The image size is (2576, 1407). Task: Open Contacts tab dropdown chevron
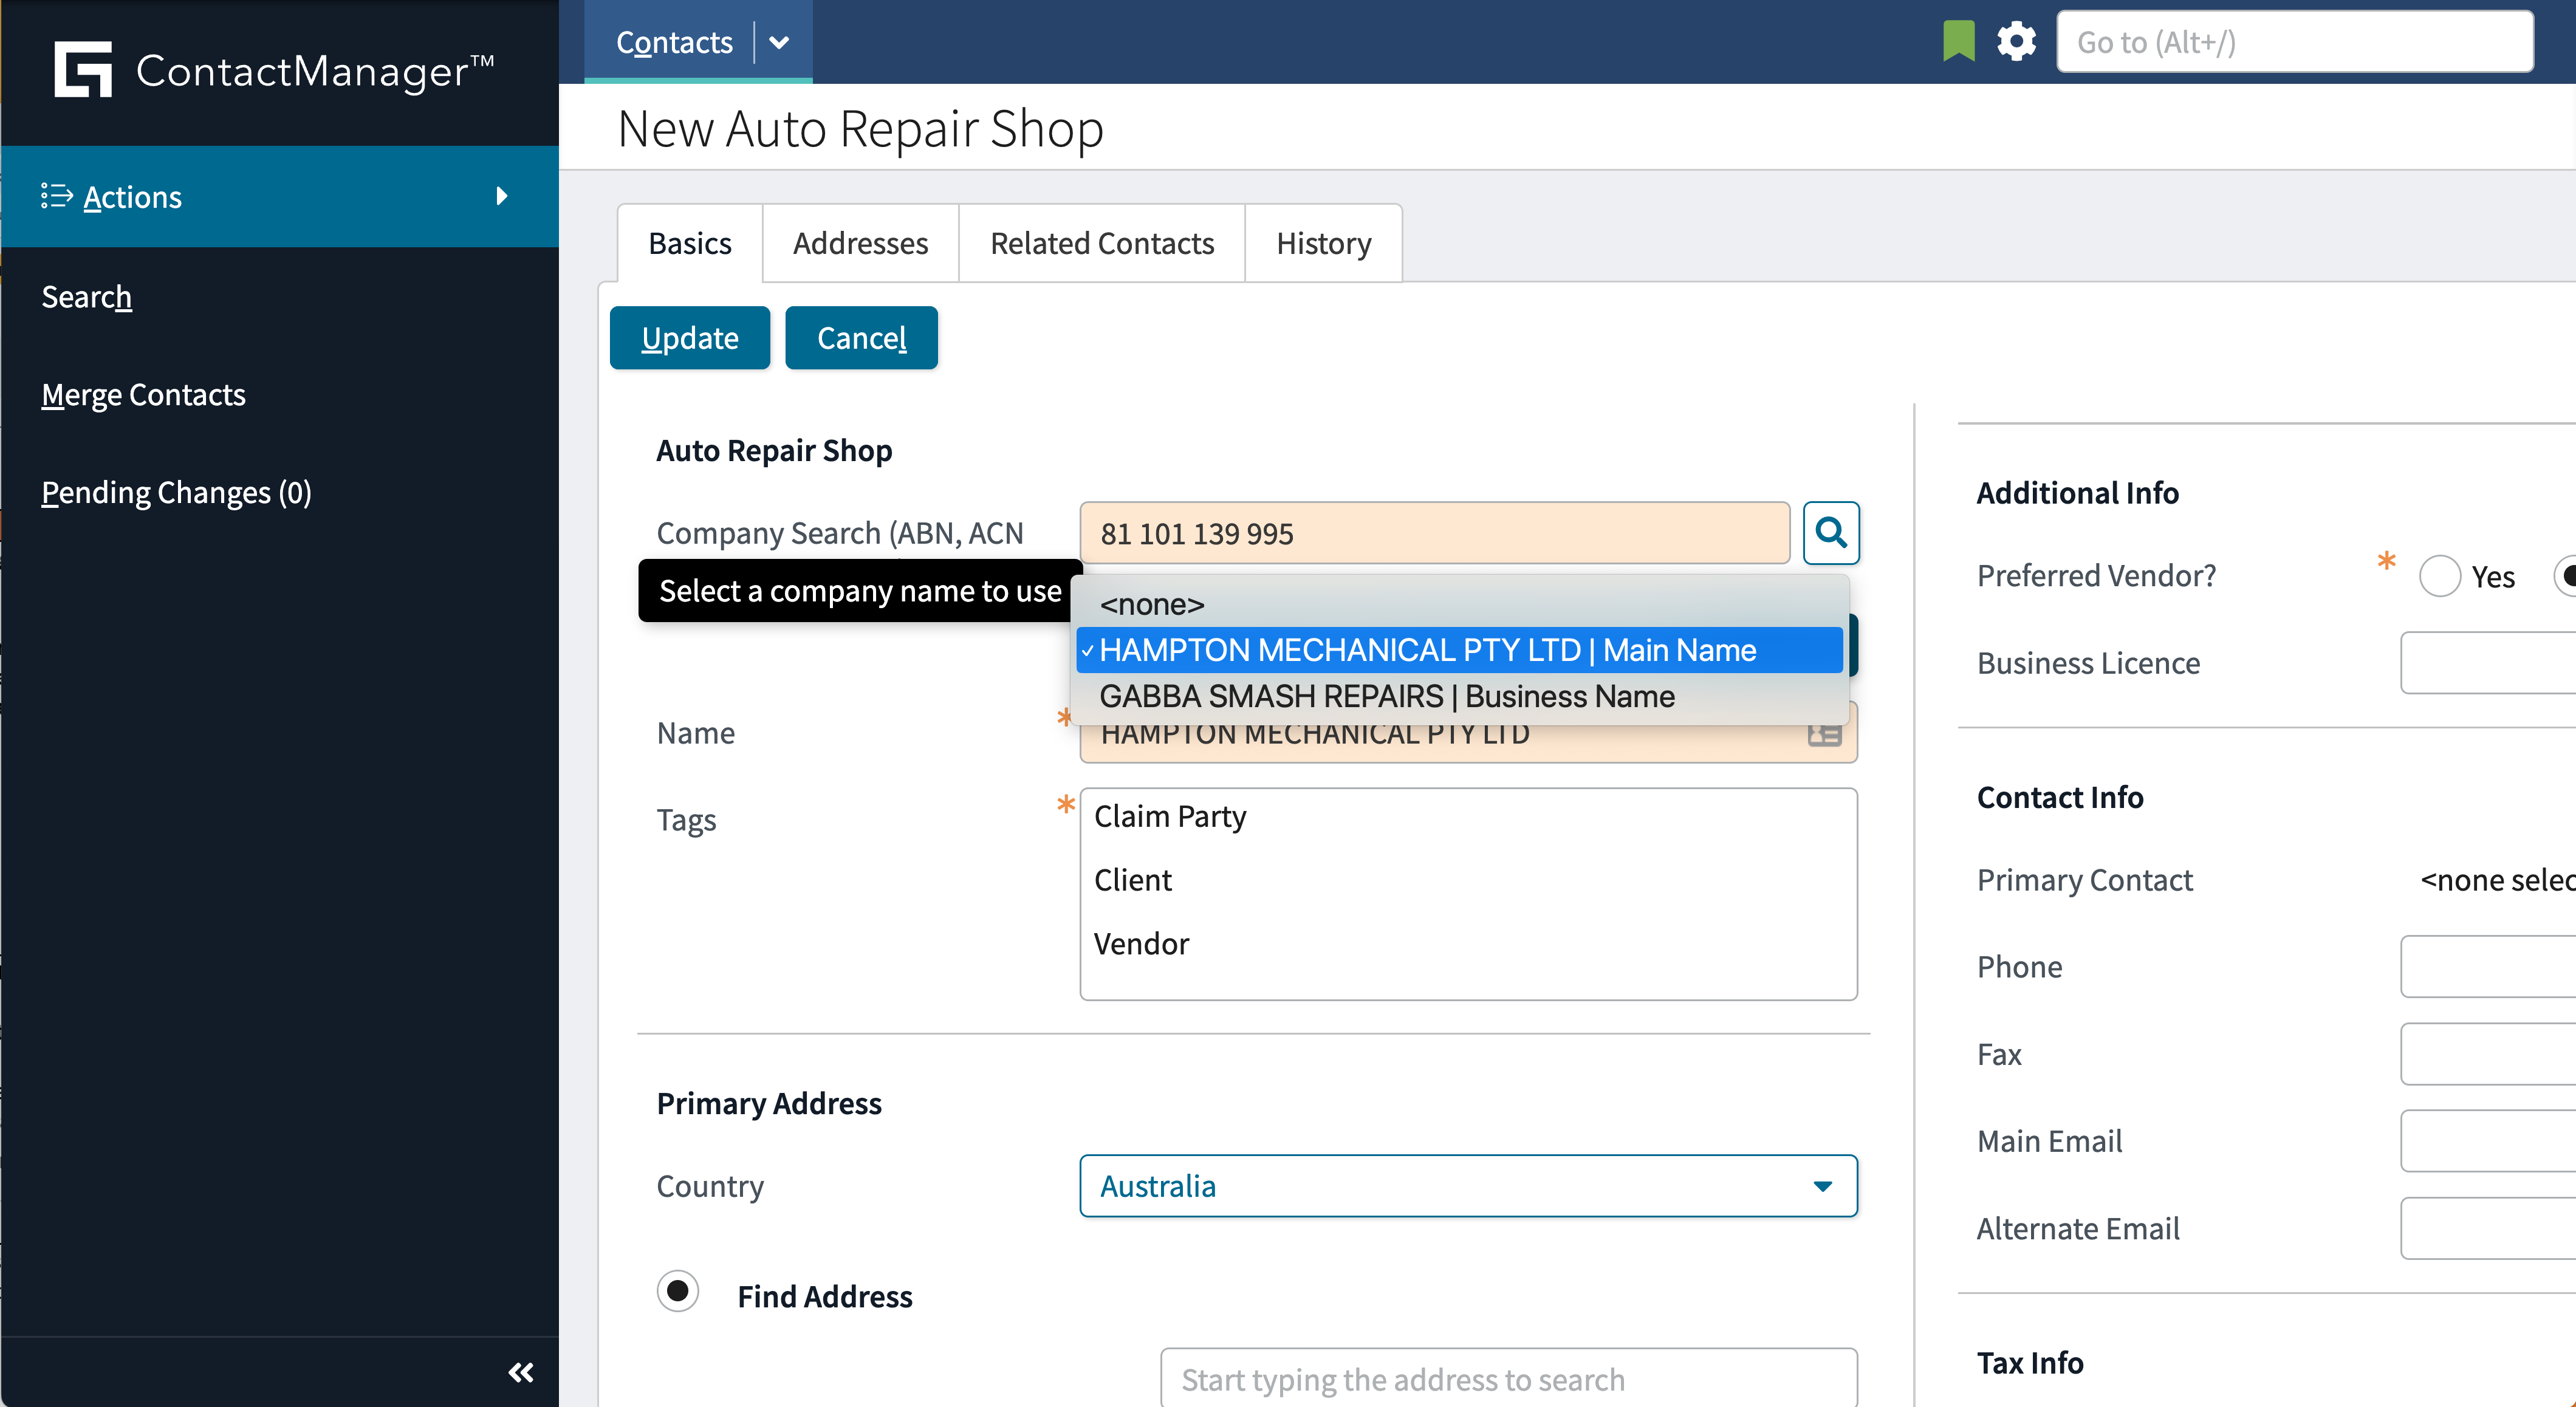tap(779, 42)
